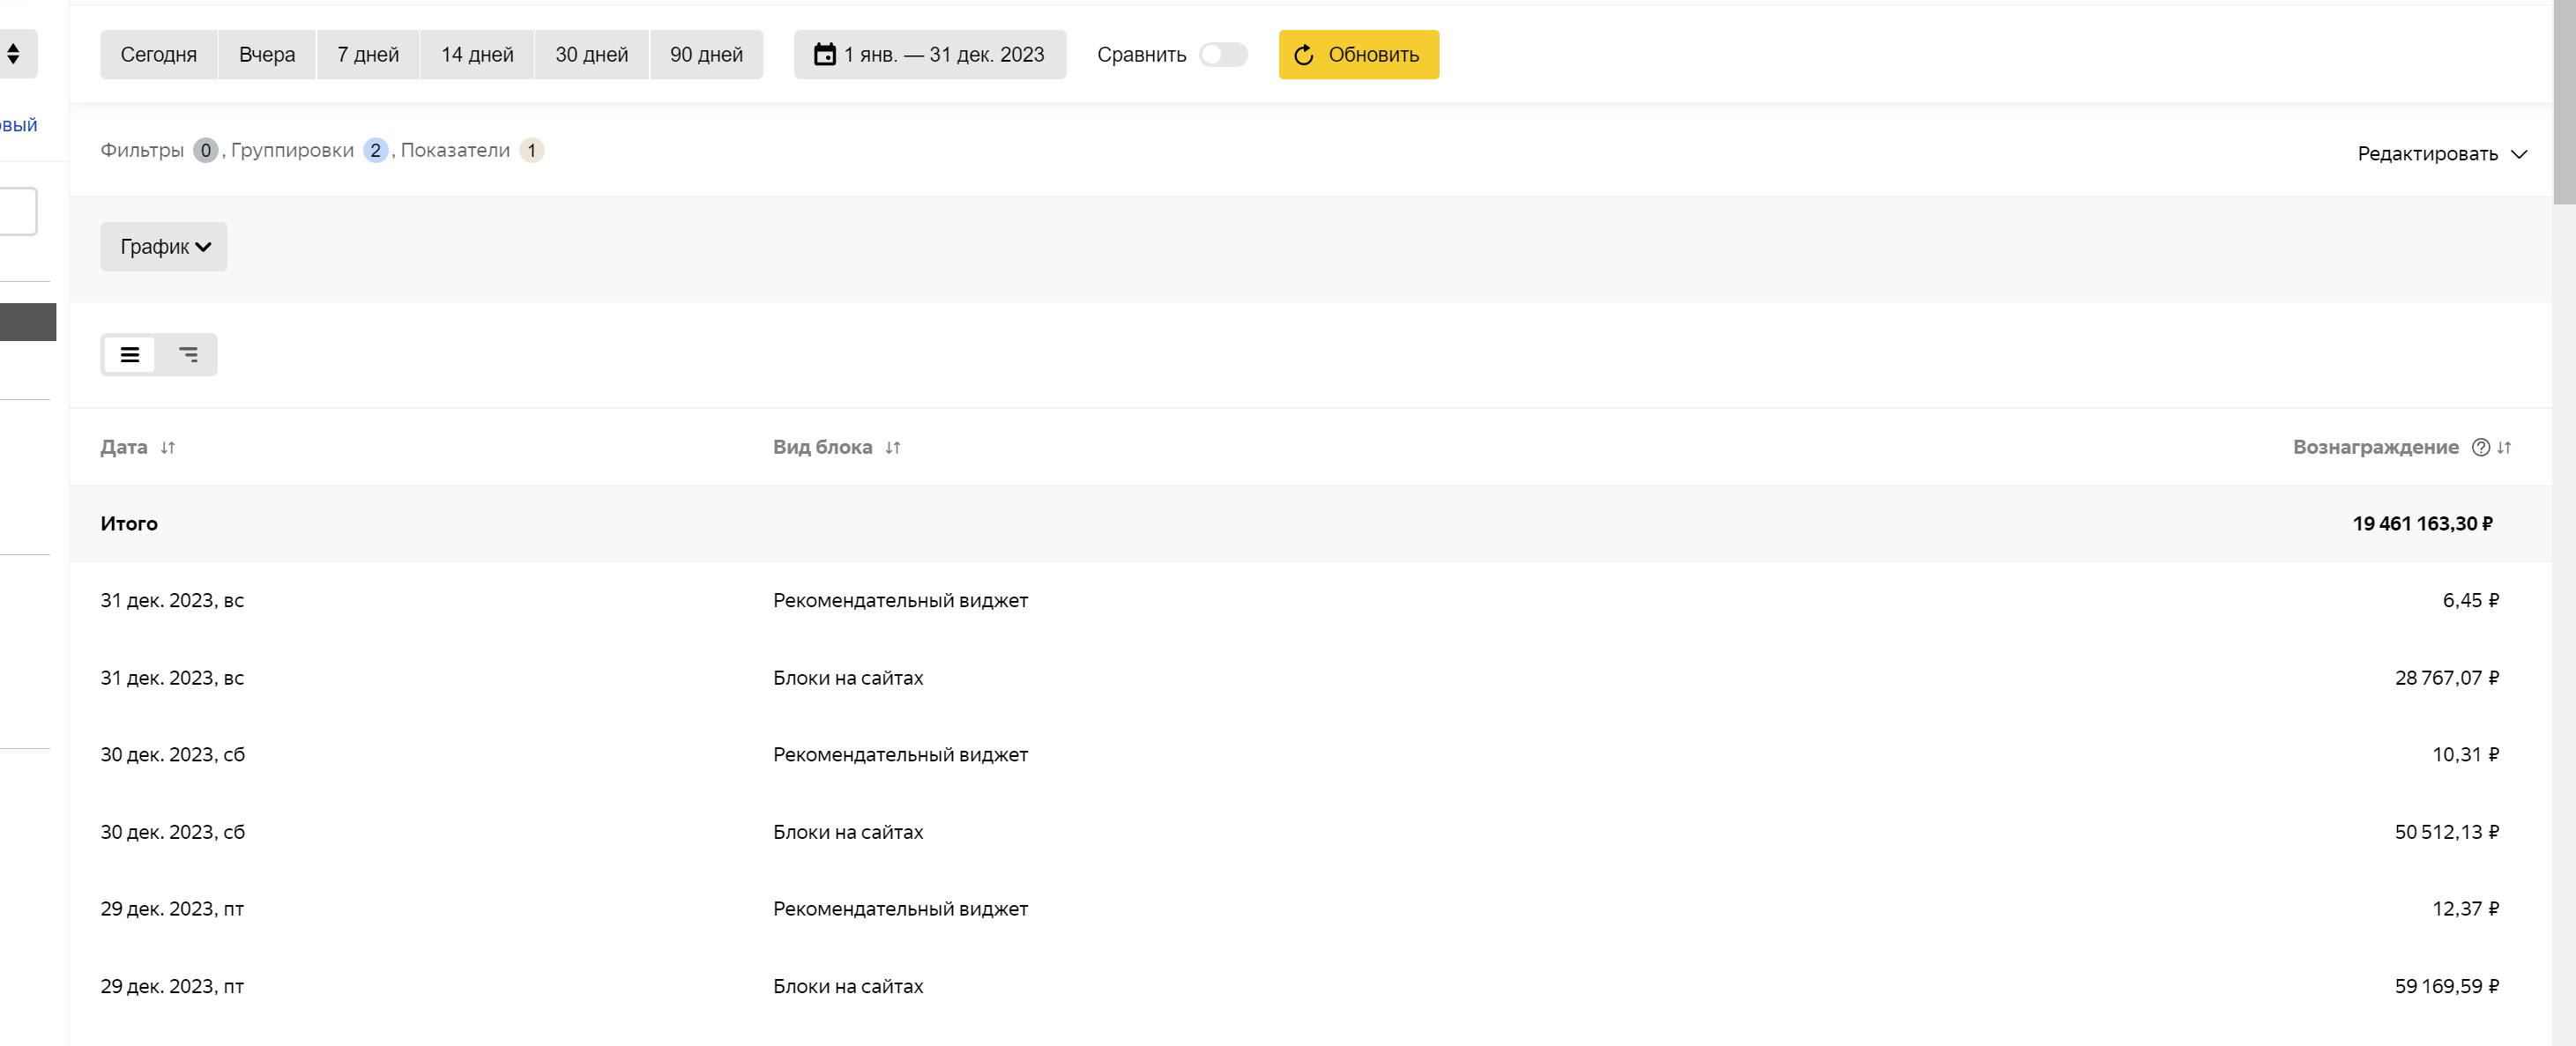Select value 12,37 ₽
This screenshot has width=2576, height=1046.
pos(2465,908)
